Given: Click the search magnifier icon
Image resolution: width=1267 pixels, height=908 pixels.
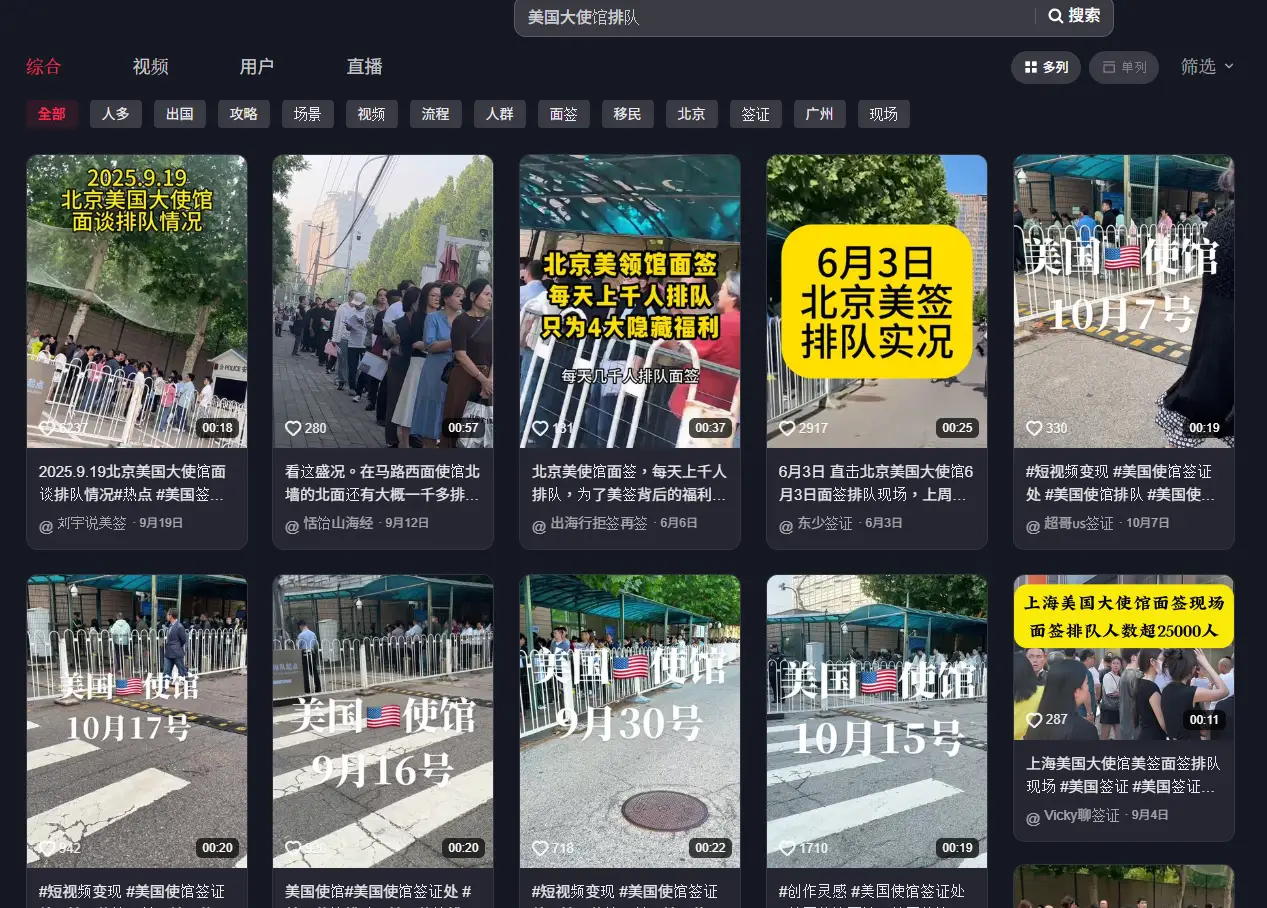Looking at the screenshot, I should [1055, 16].
